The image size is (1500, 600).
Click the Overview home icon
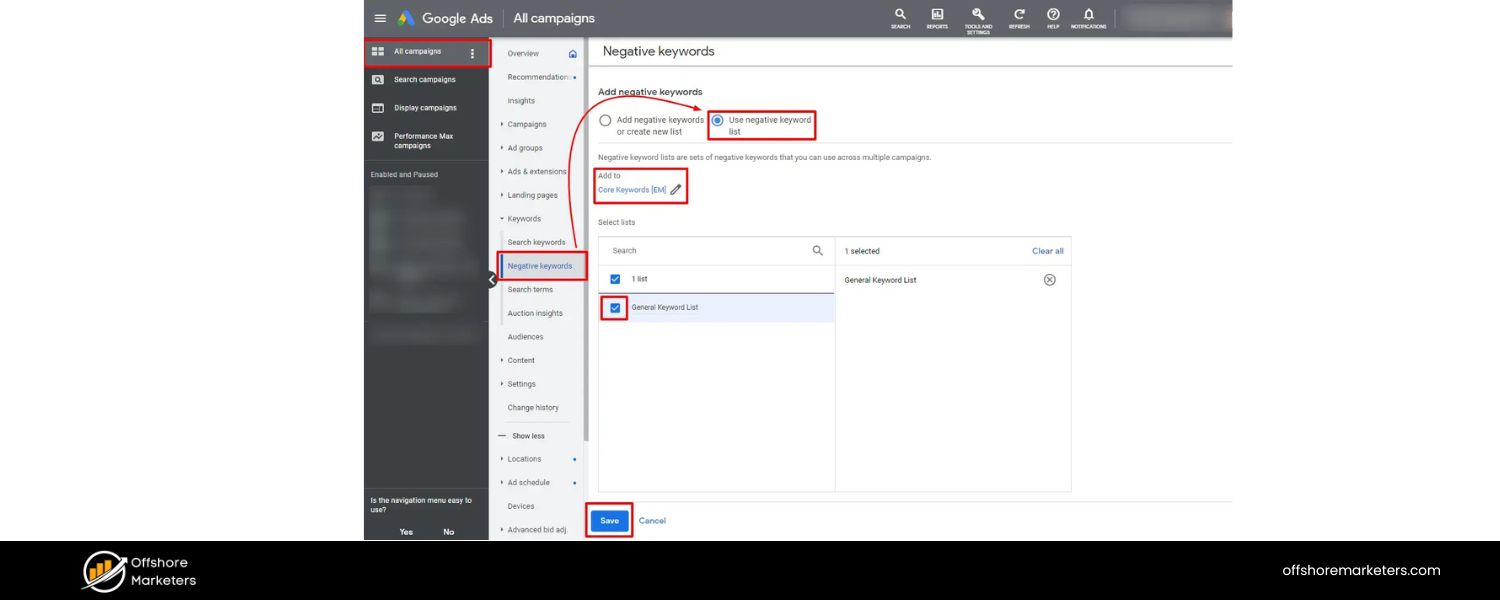click(571, 53)
